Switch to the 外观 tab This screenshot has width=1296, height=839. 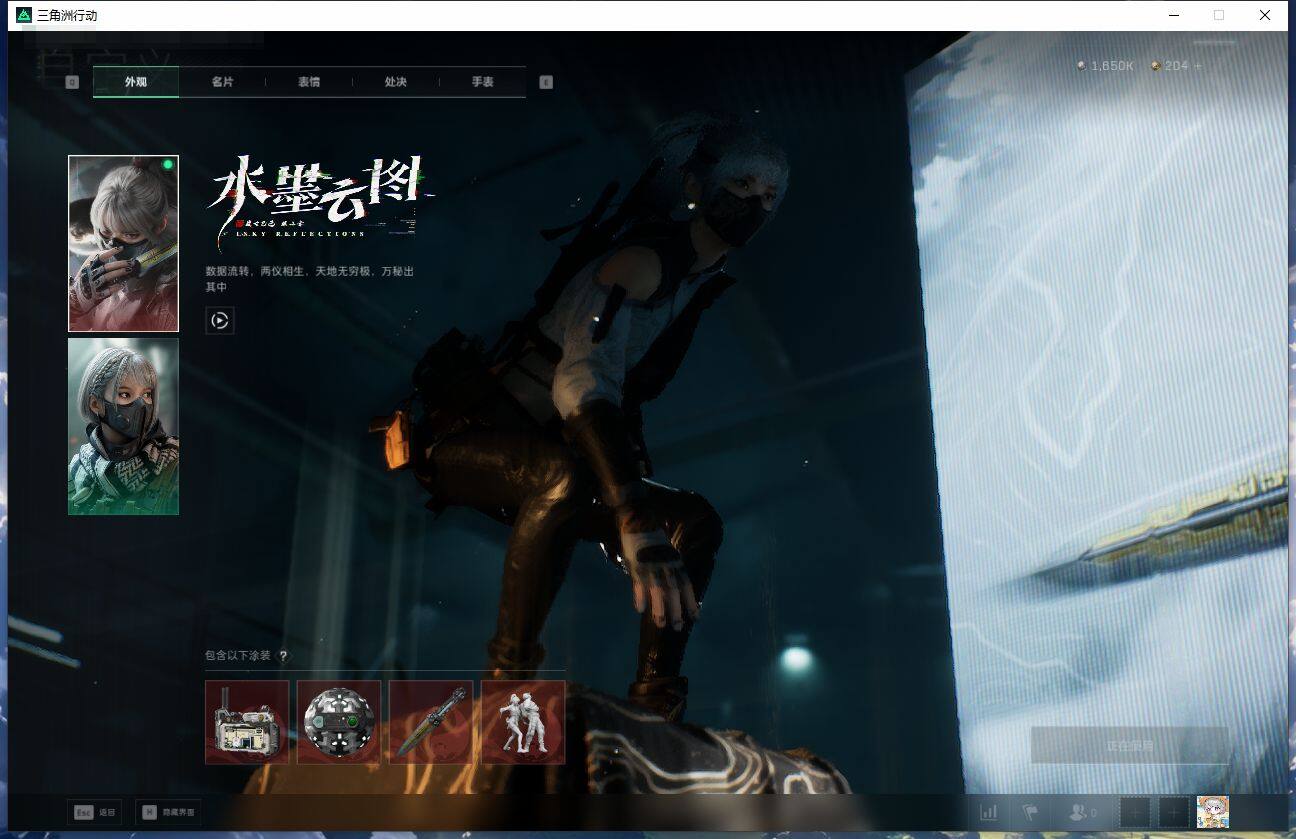pos(136,82)
